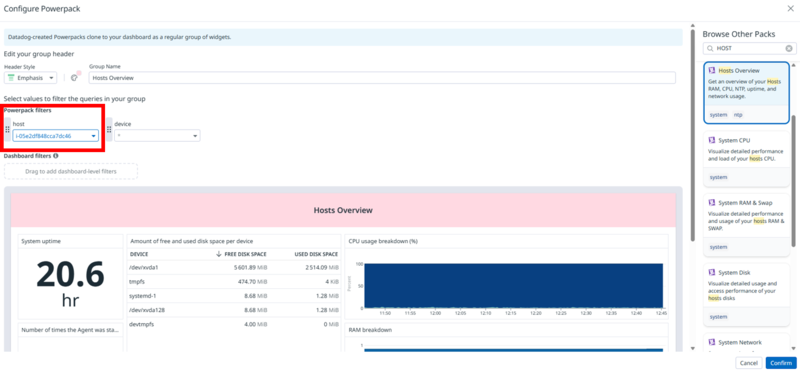Select the System Network pack

tap(746, 342)
